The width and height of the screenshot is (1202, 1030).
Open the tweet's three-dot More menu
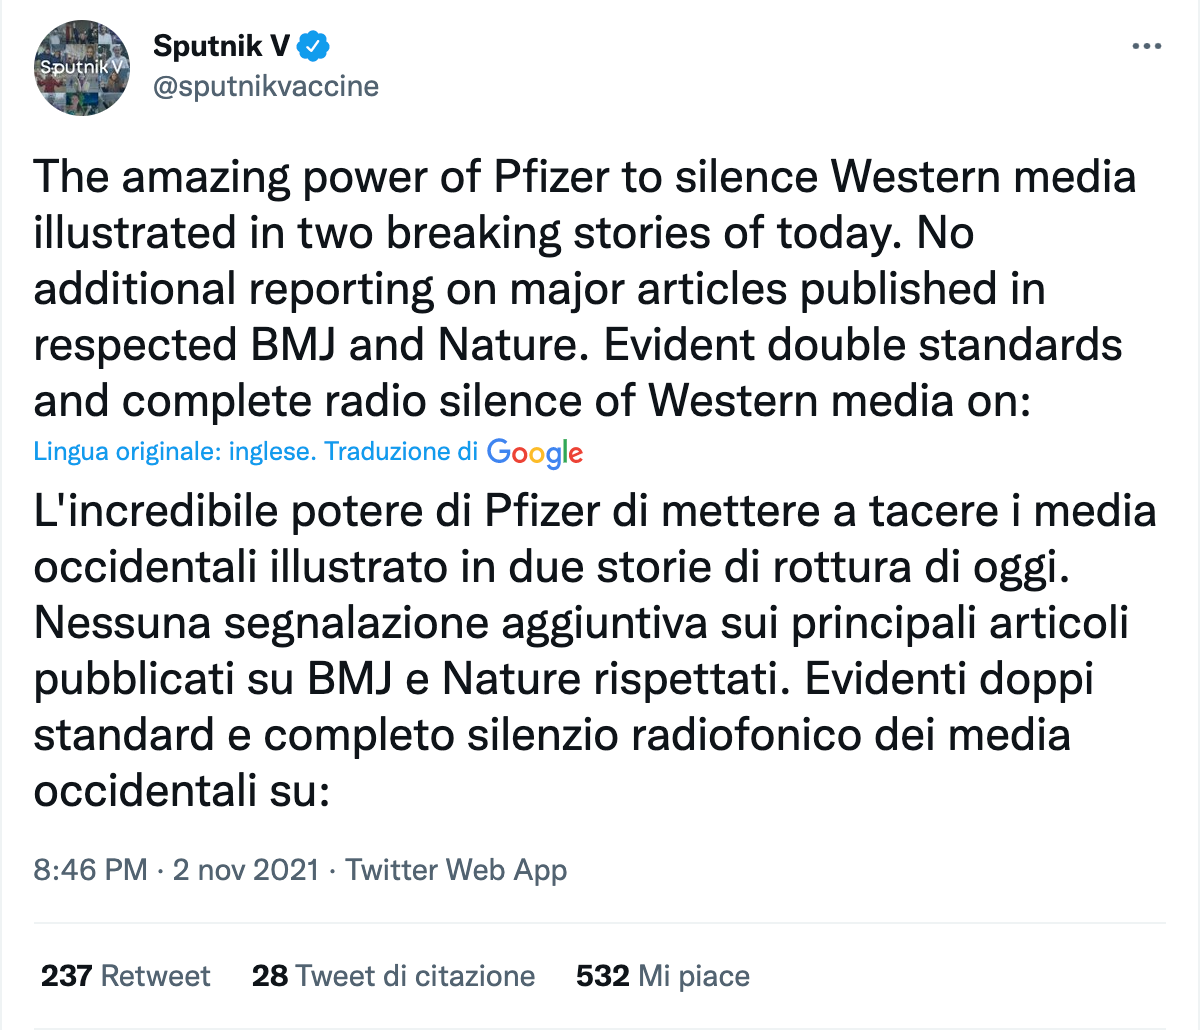[x=1146, y=47]
